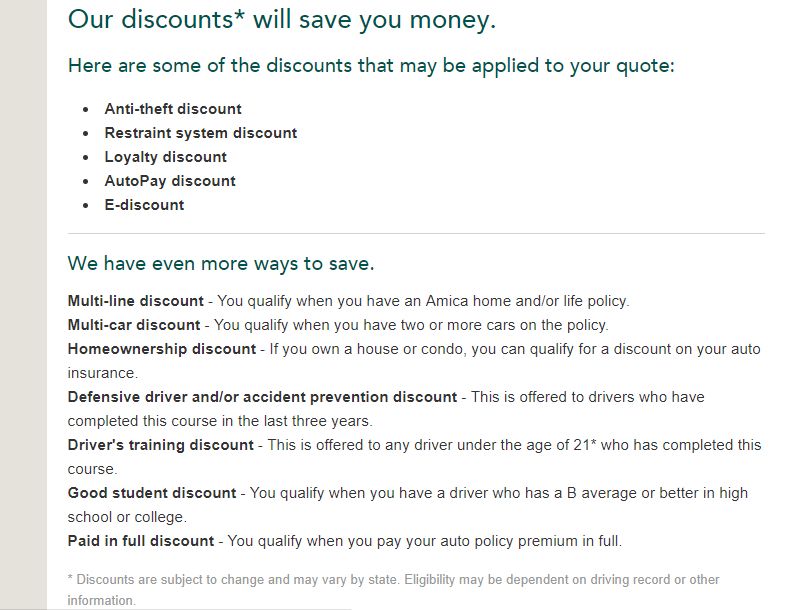Select the 'Here are some of the discounts' subheading
This screenshot has height=610, width=800.
(x=371, y=66)
